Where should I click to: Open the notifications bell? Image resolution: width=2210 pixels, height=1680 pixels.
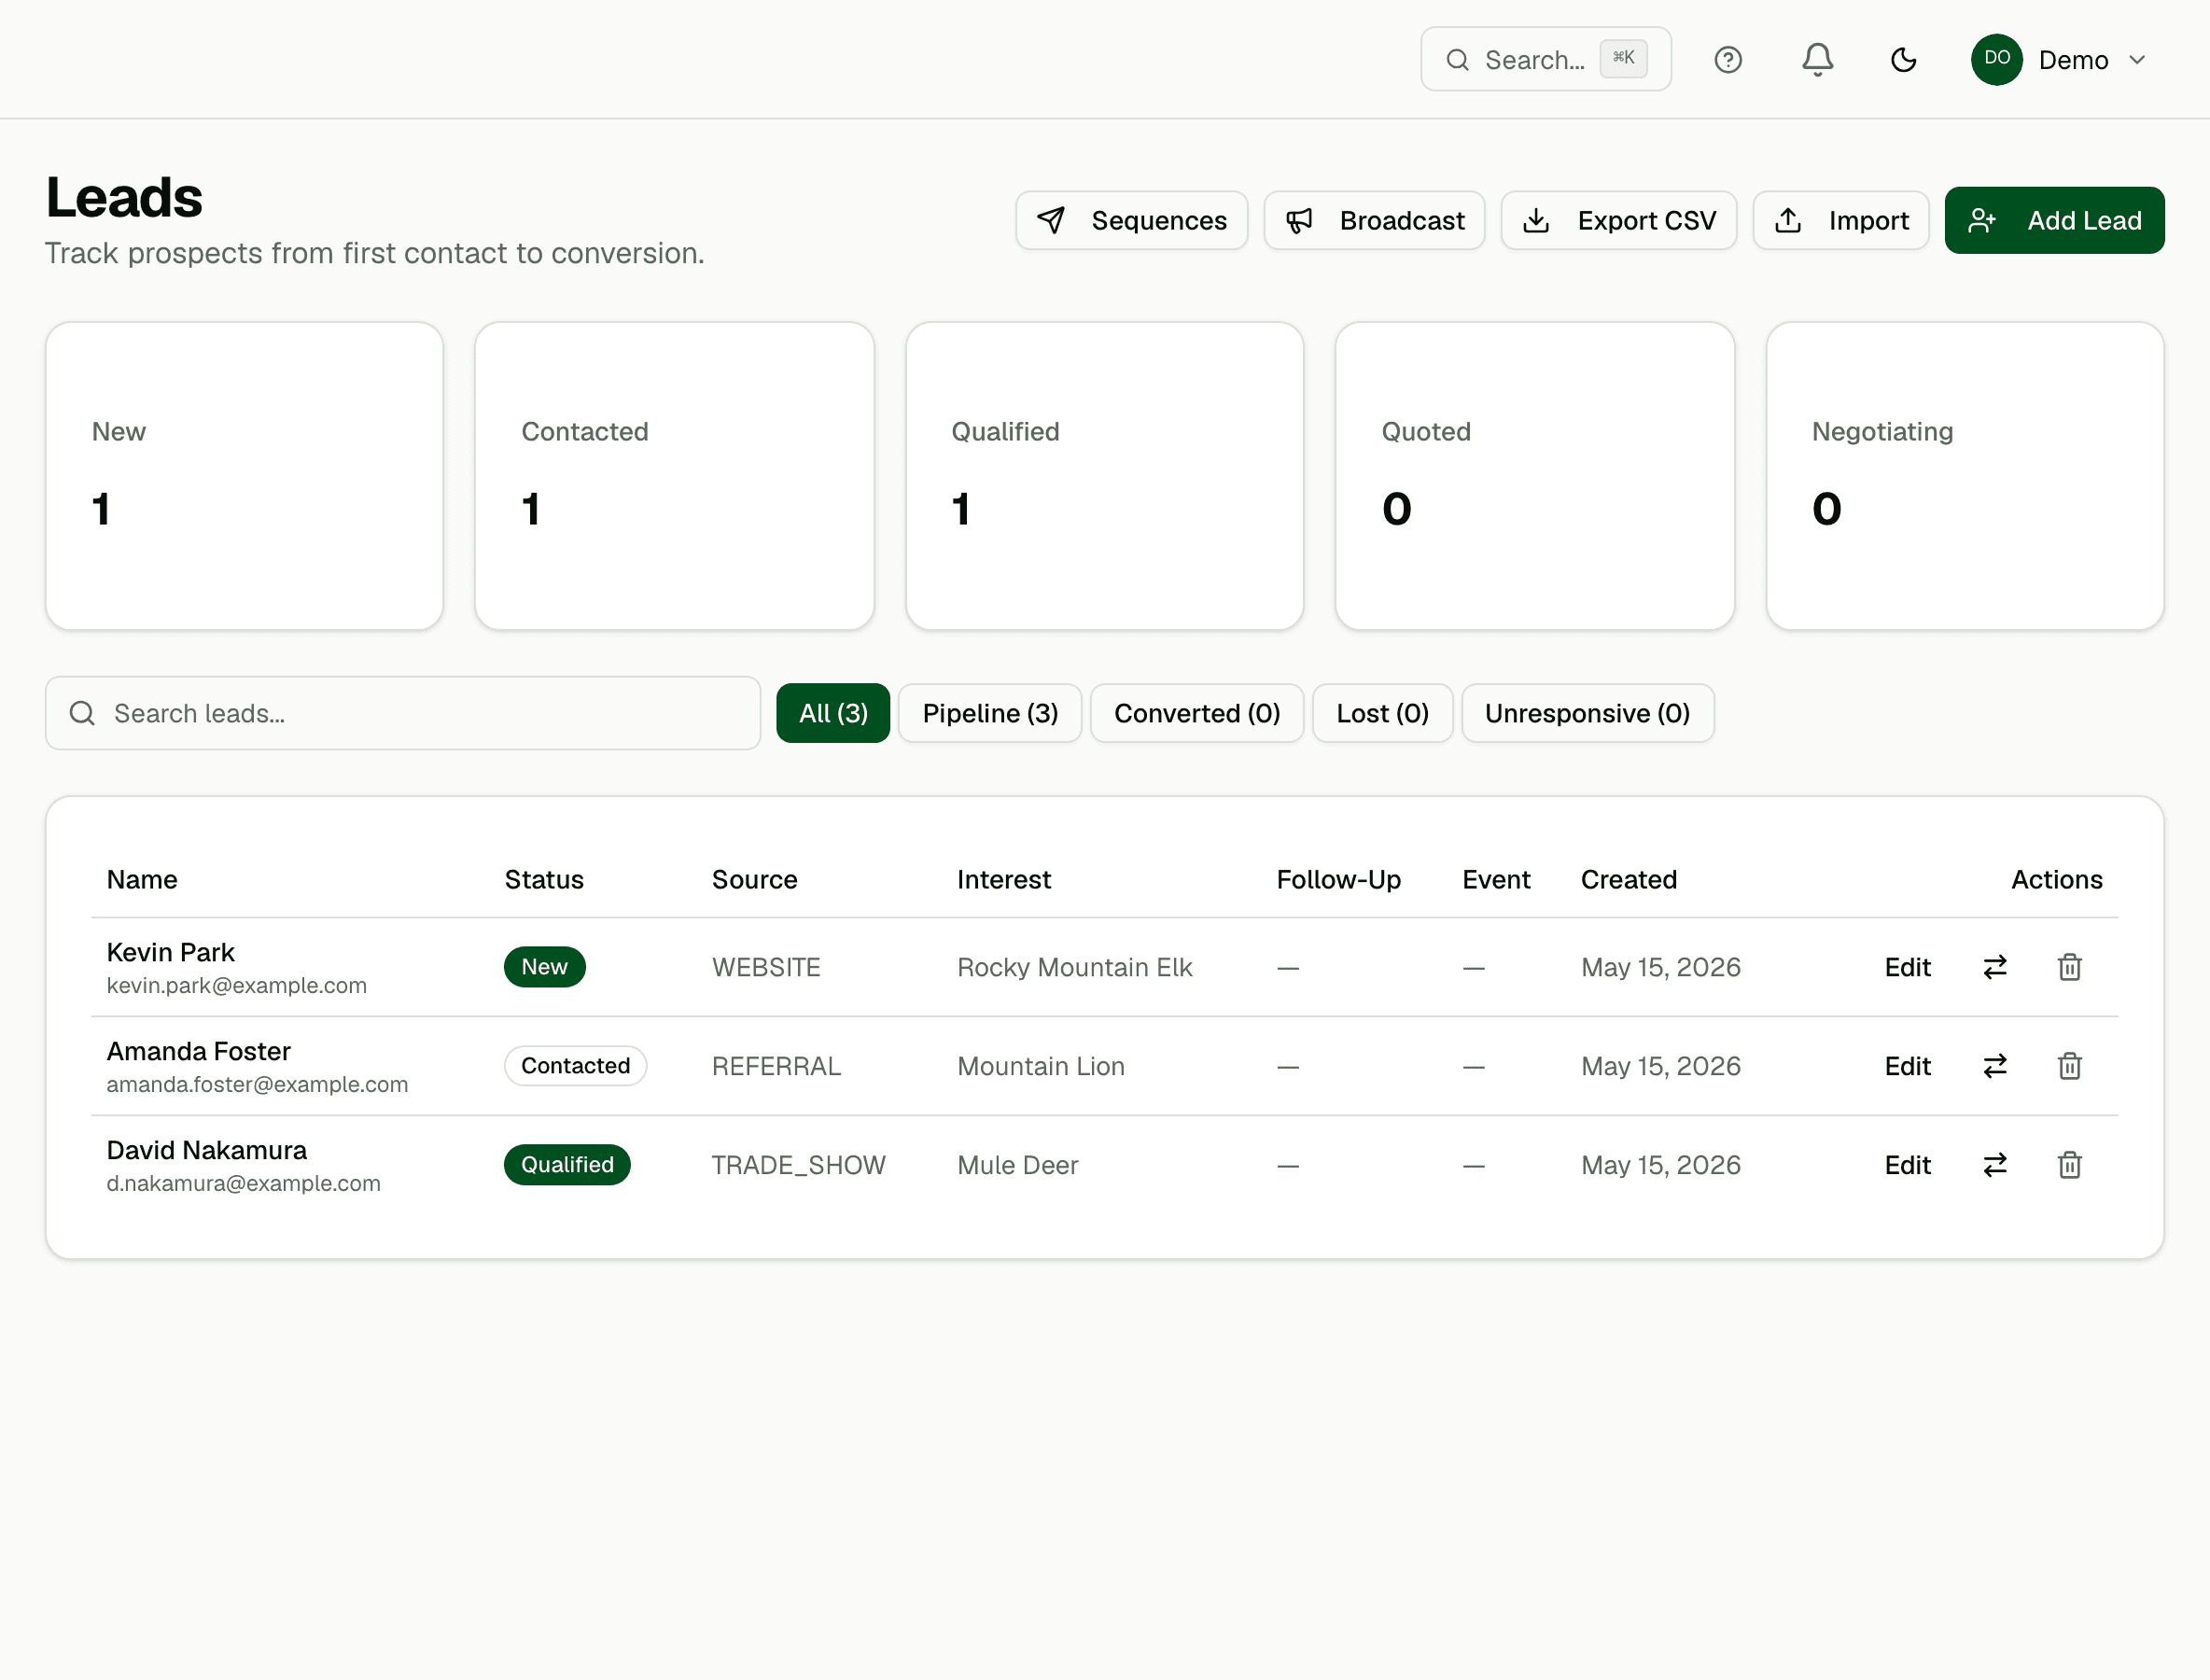(x=1817, y=60)
